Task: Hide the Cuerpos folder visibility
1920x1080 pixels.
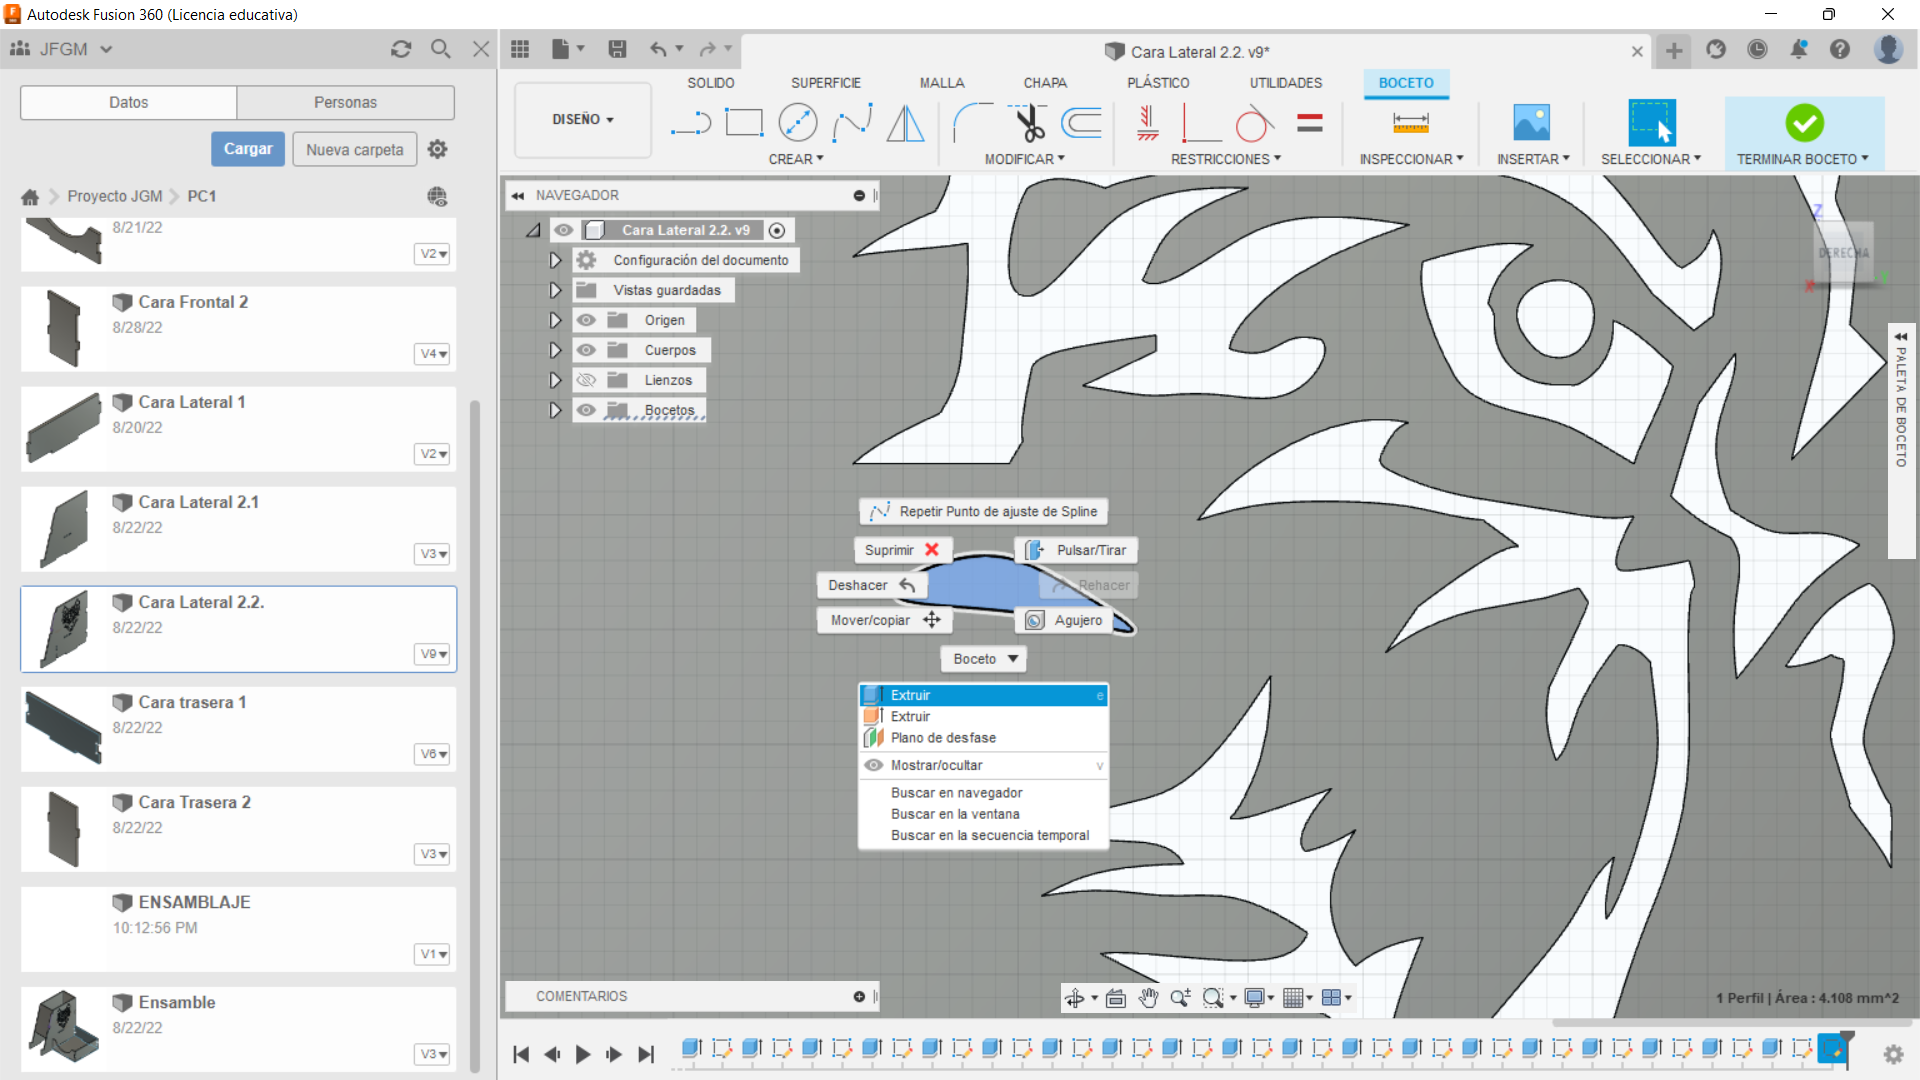Action: click(x=587, y=350)
